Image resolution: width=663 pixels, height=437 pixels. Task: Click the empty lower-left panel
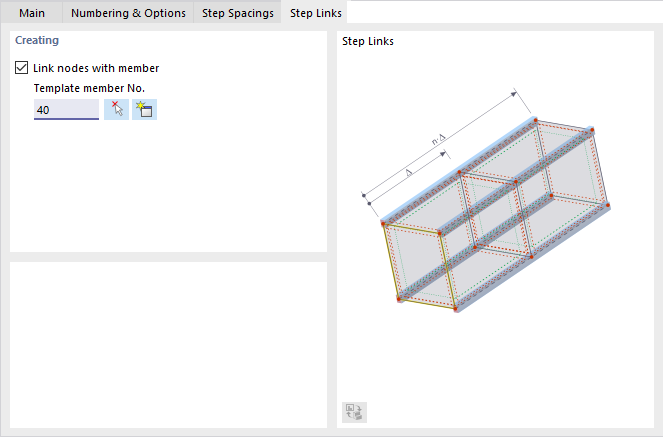click(x=168, y=342)
